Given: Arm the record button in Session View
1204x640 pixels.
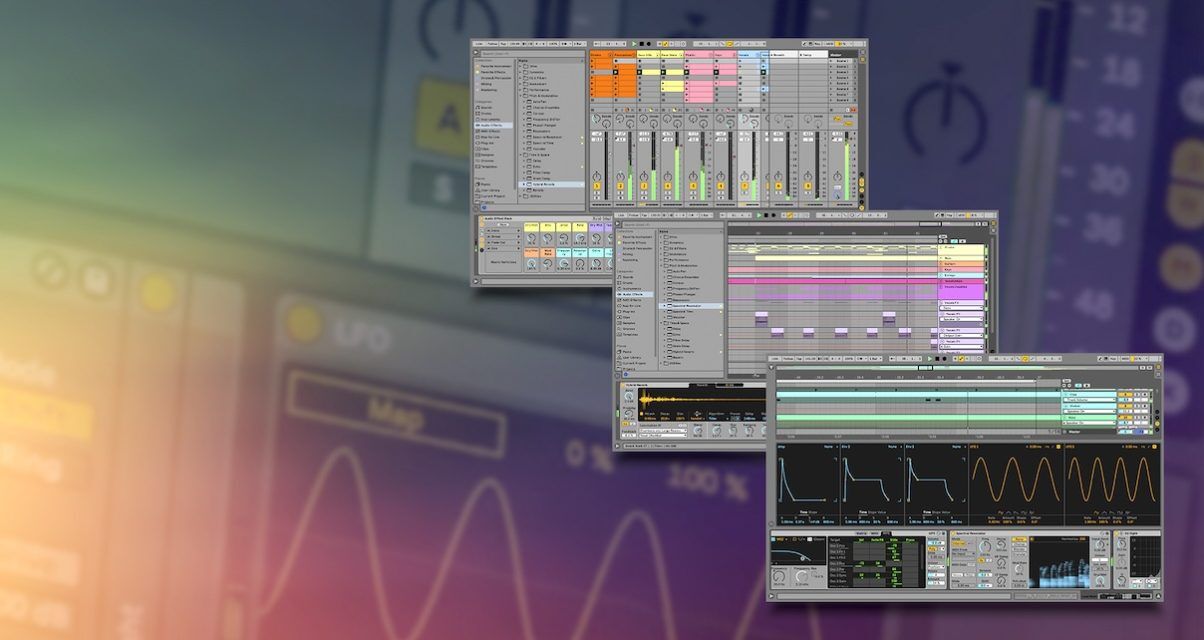Looking at the screenshot, I should coord(649,44).
